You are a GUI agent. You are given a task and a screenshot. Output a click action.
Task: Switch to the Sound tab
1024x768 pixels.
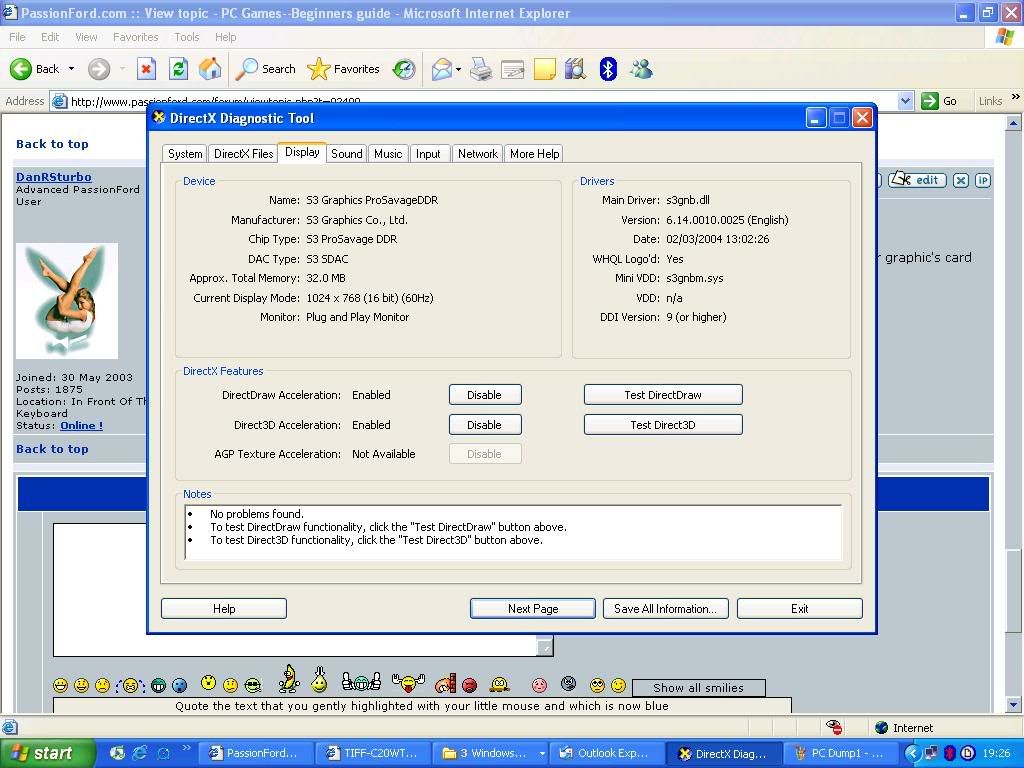(x=346, y=153)
